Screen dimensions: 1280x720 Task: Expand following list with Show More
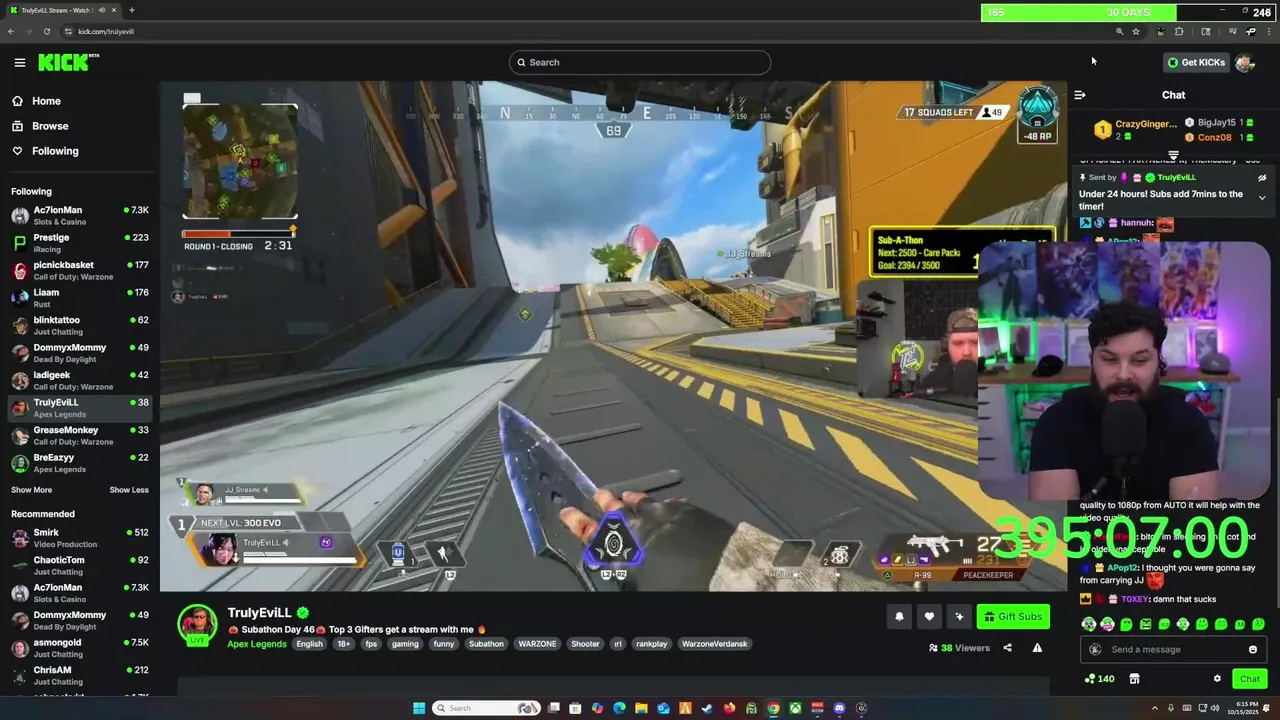click(x=31, y=490)
